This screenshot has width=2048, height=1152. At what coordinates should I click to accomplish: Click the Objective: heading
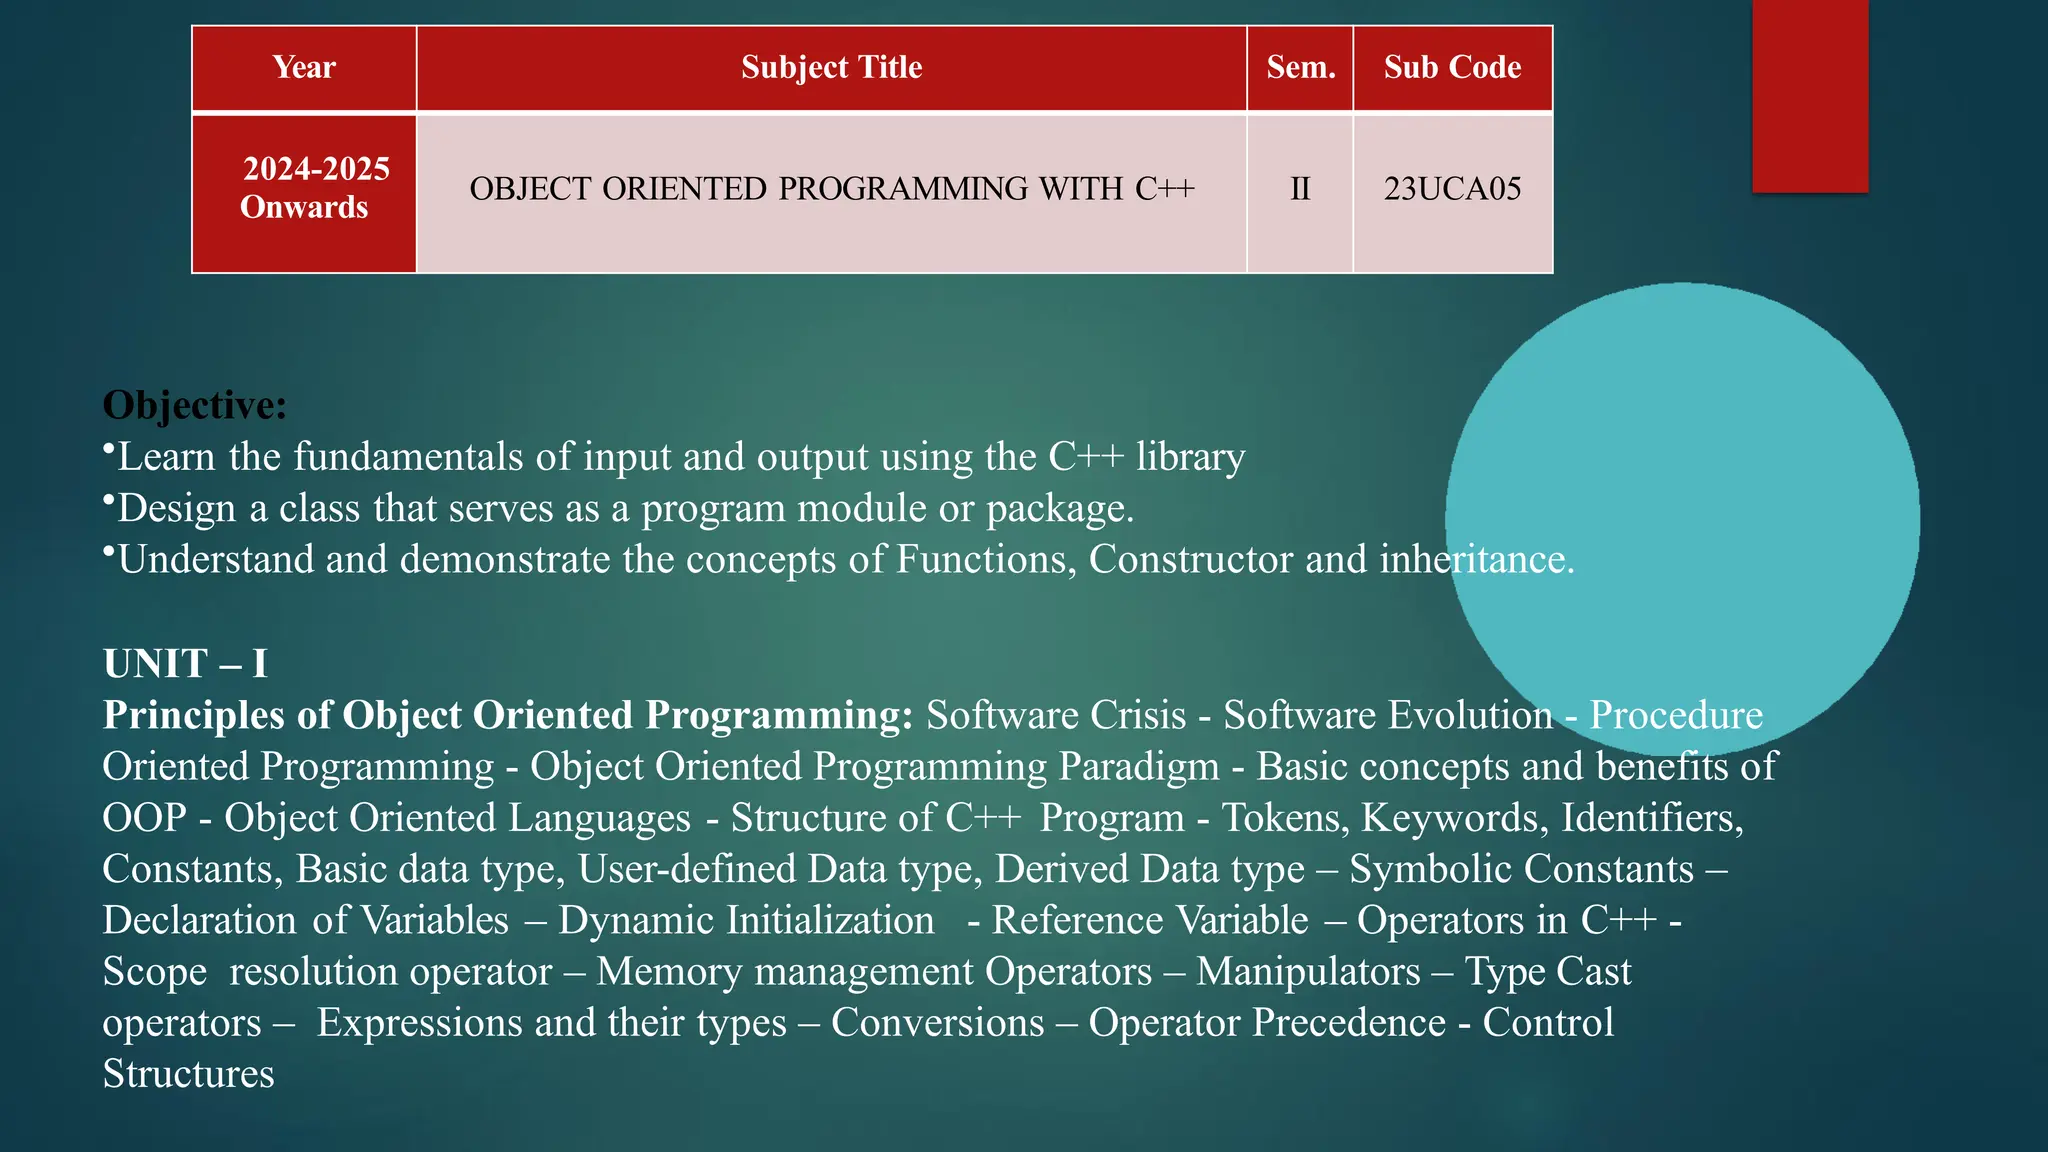click(x=195, y=405)
